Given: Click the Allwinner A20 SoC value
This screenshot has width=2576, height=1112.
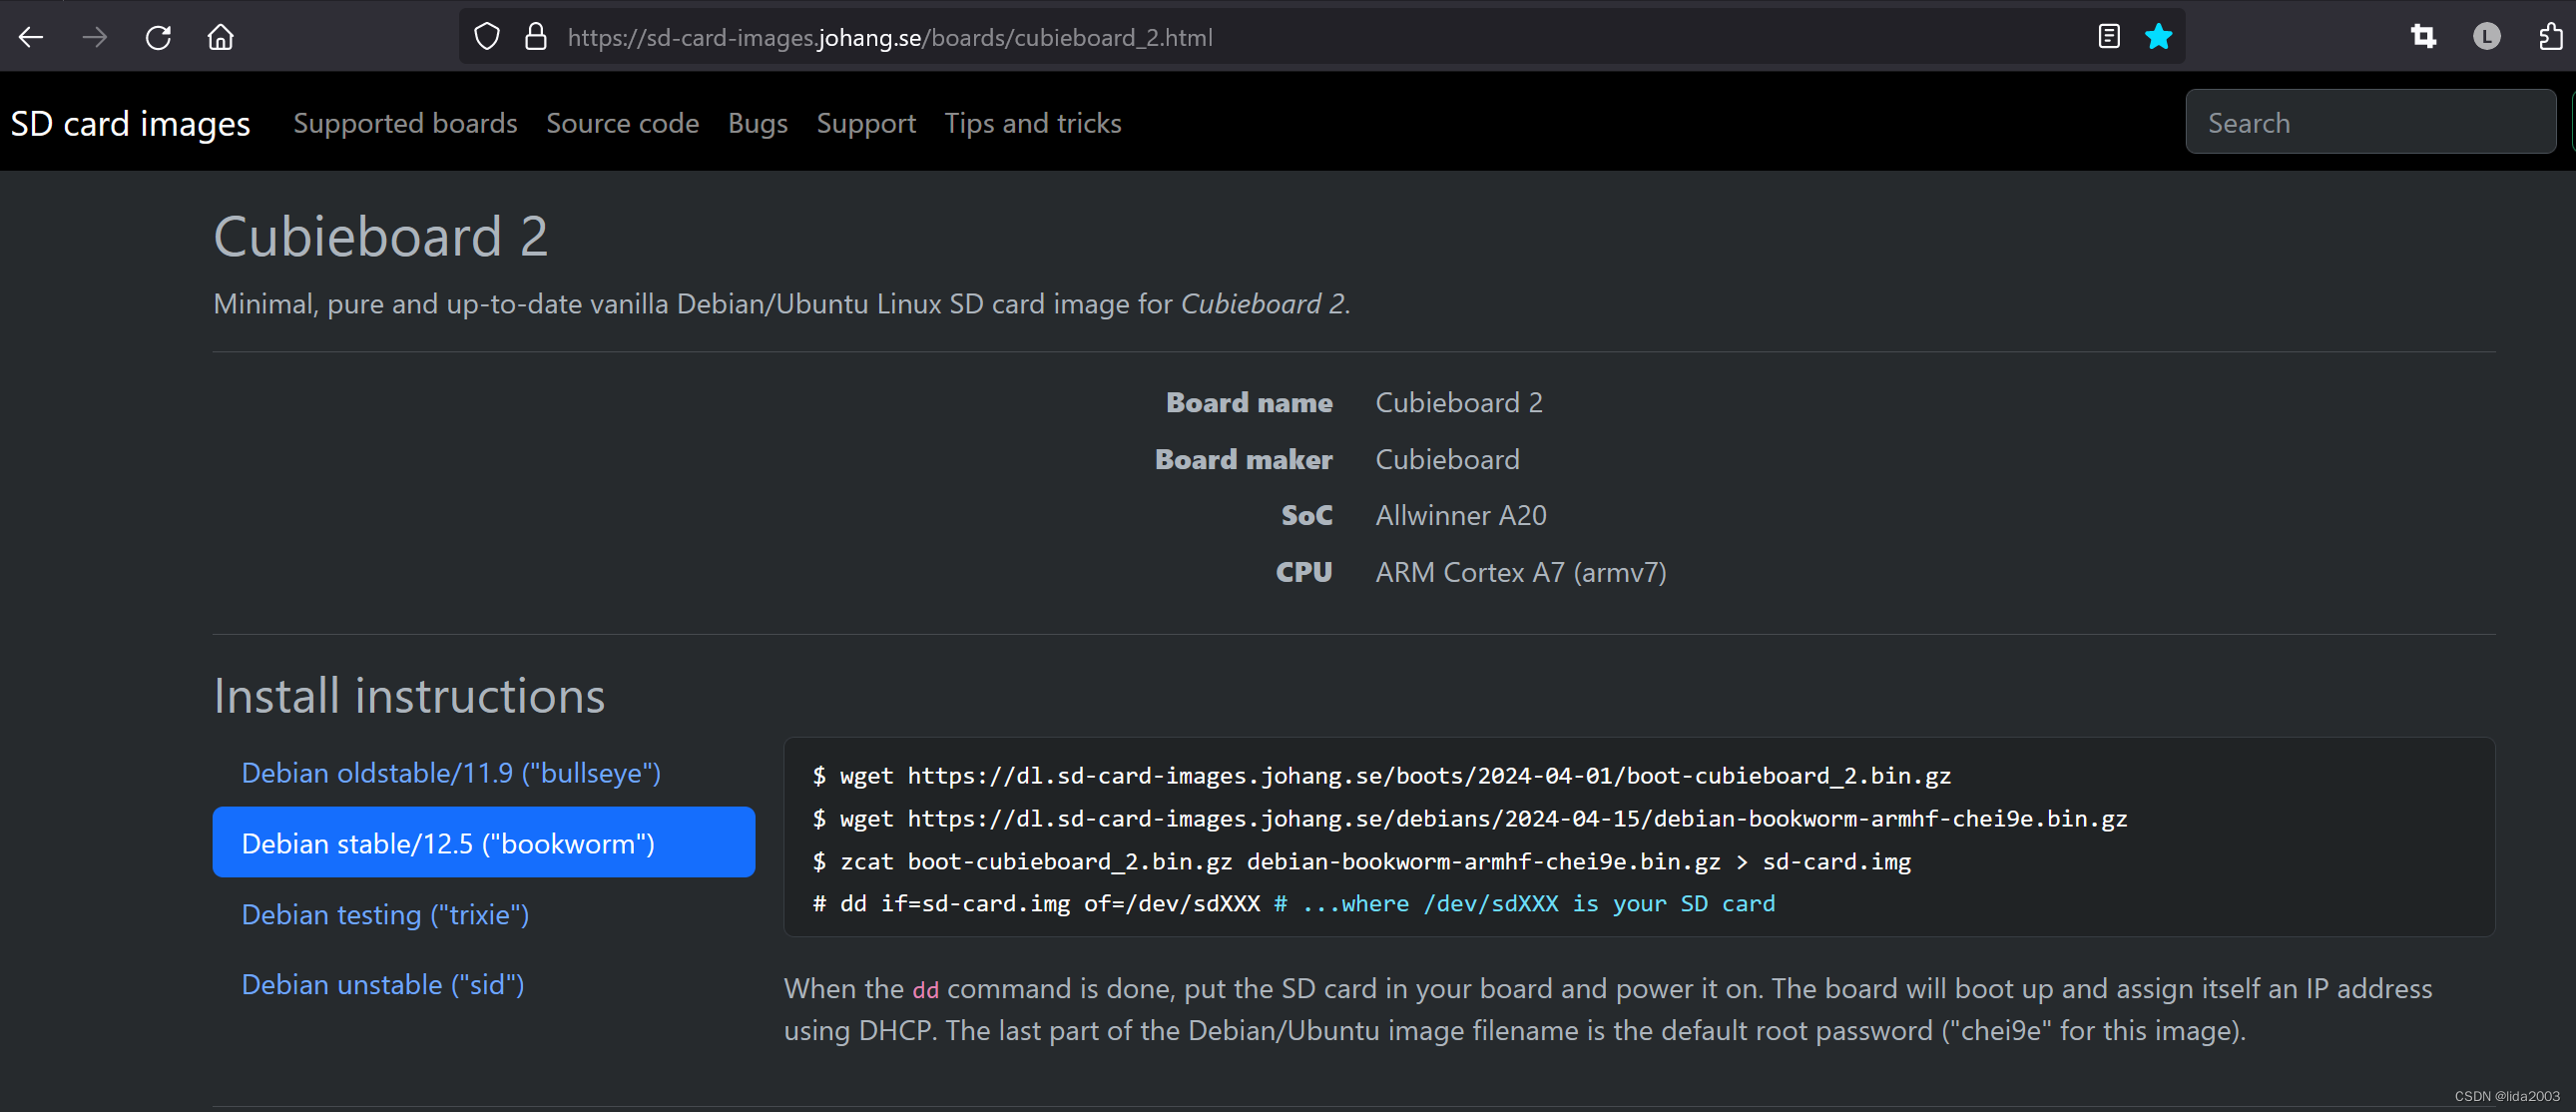Looking at the screenshot, I should point(1460,515).
